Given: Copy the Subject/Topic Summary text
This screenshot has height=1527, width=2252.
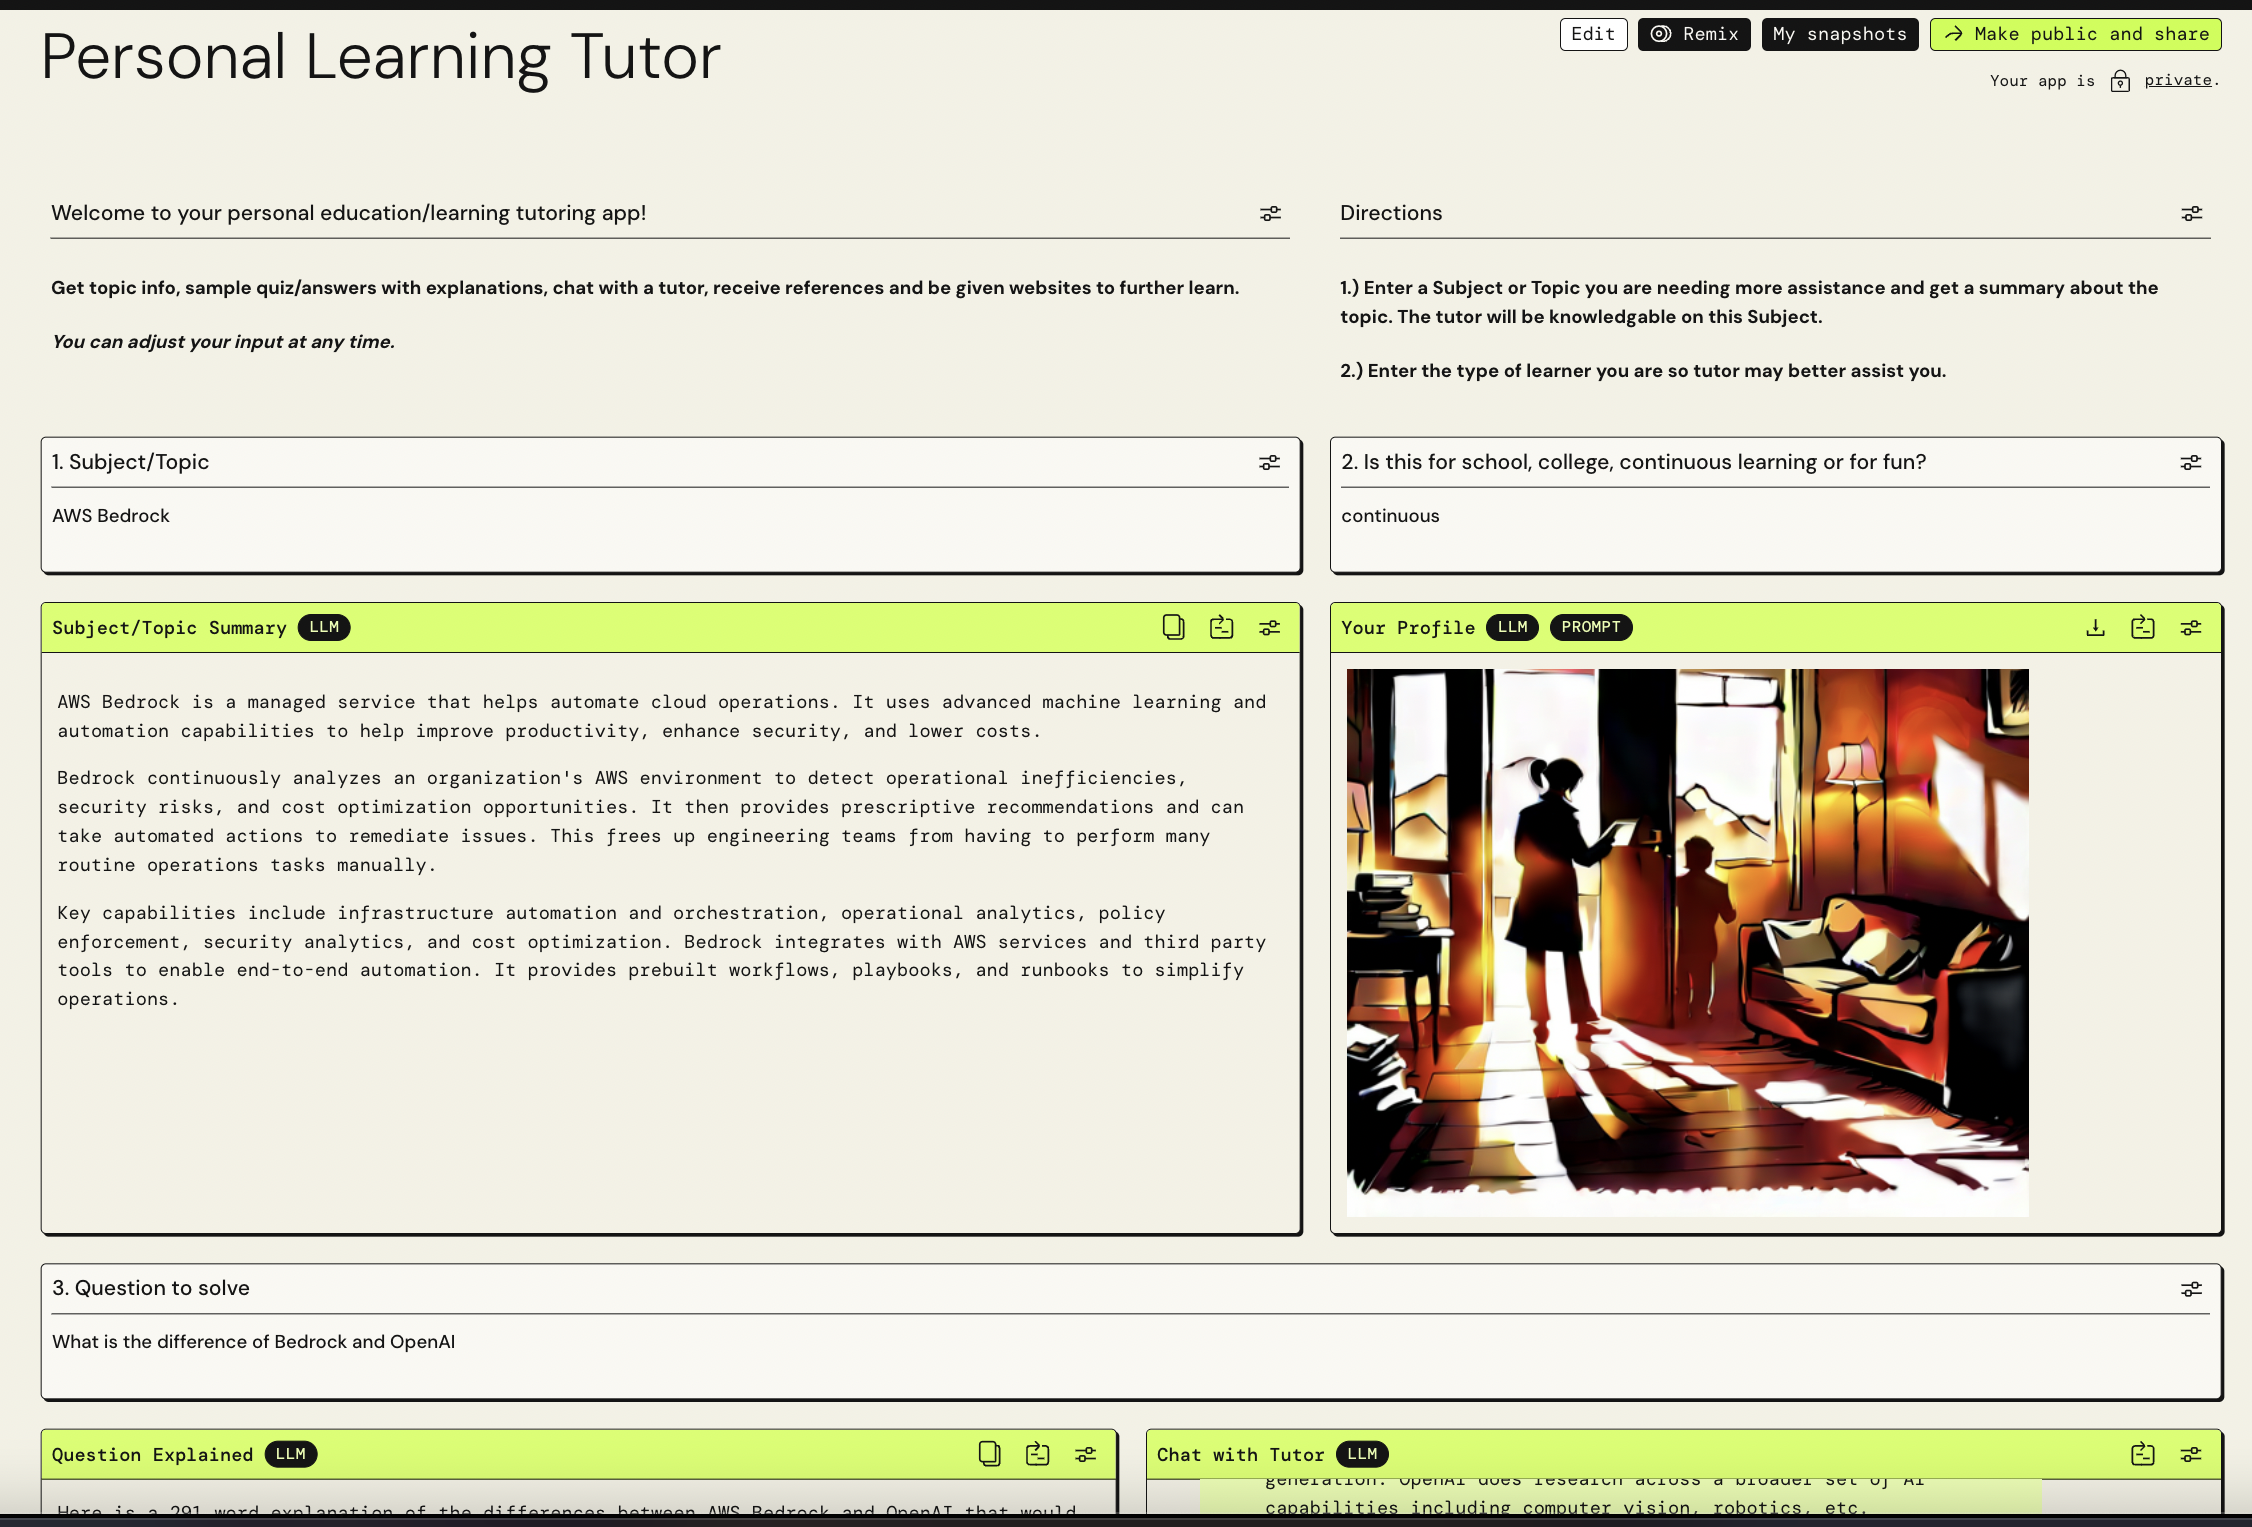Looking at the screenshot, I should coord(1173,627).
